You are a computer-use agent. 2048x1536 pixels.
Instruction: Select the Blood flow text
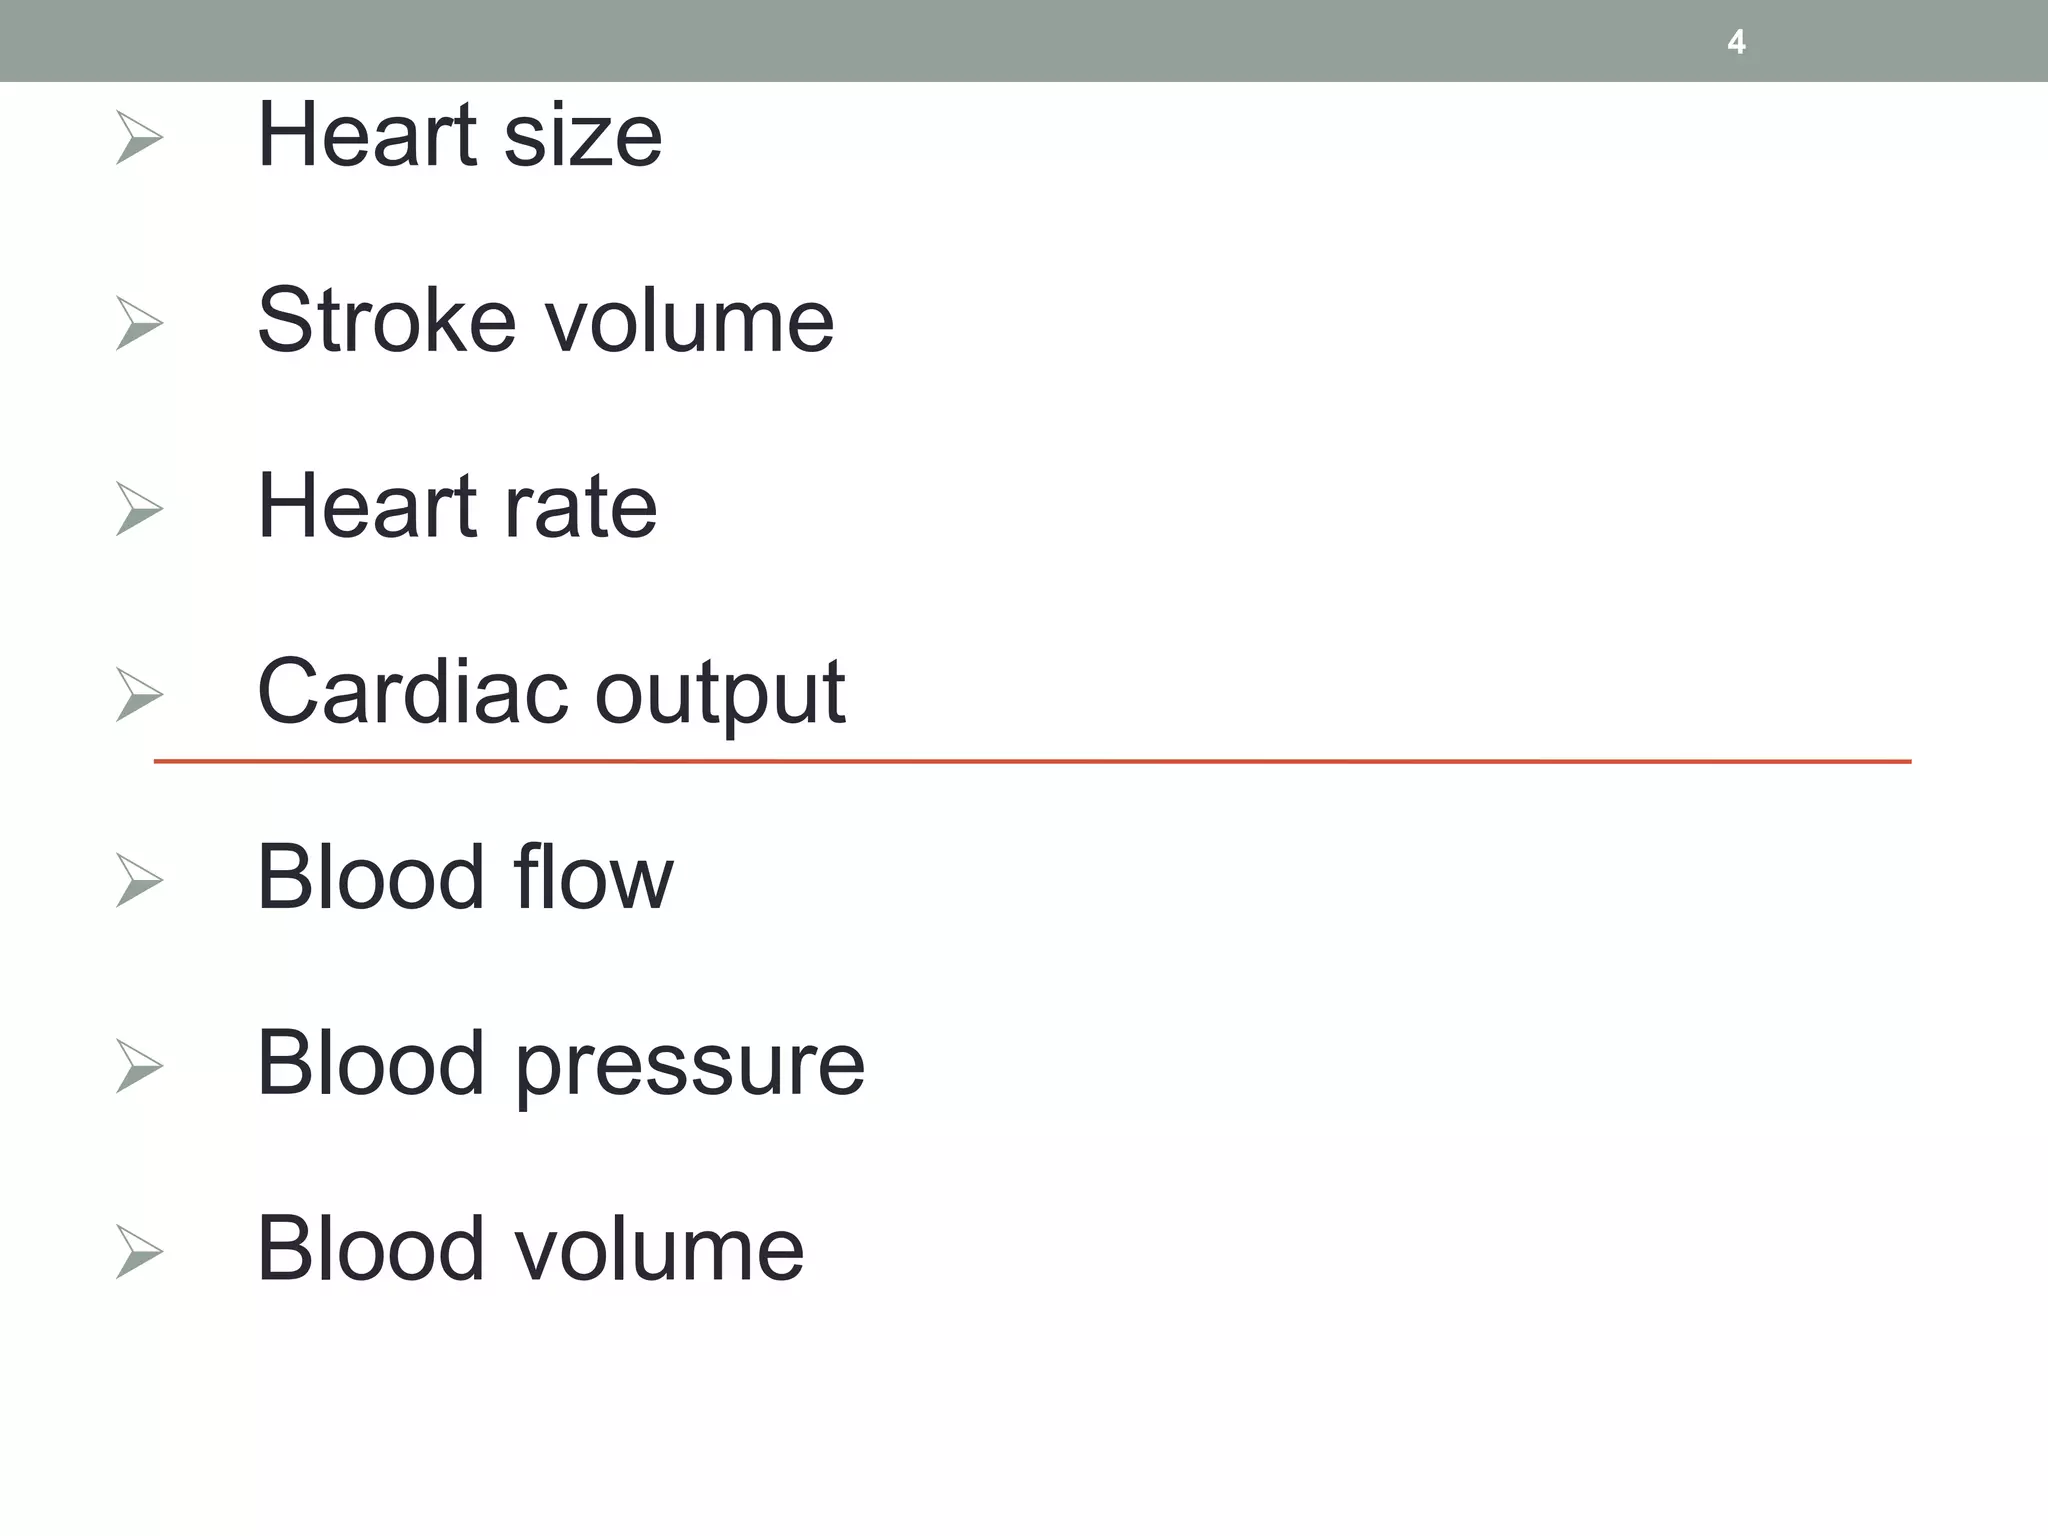pos(465,877)
